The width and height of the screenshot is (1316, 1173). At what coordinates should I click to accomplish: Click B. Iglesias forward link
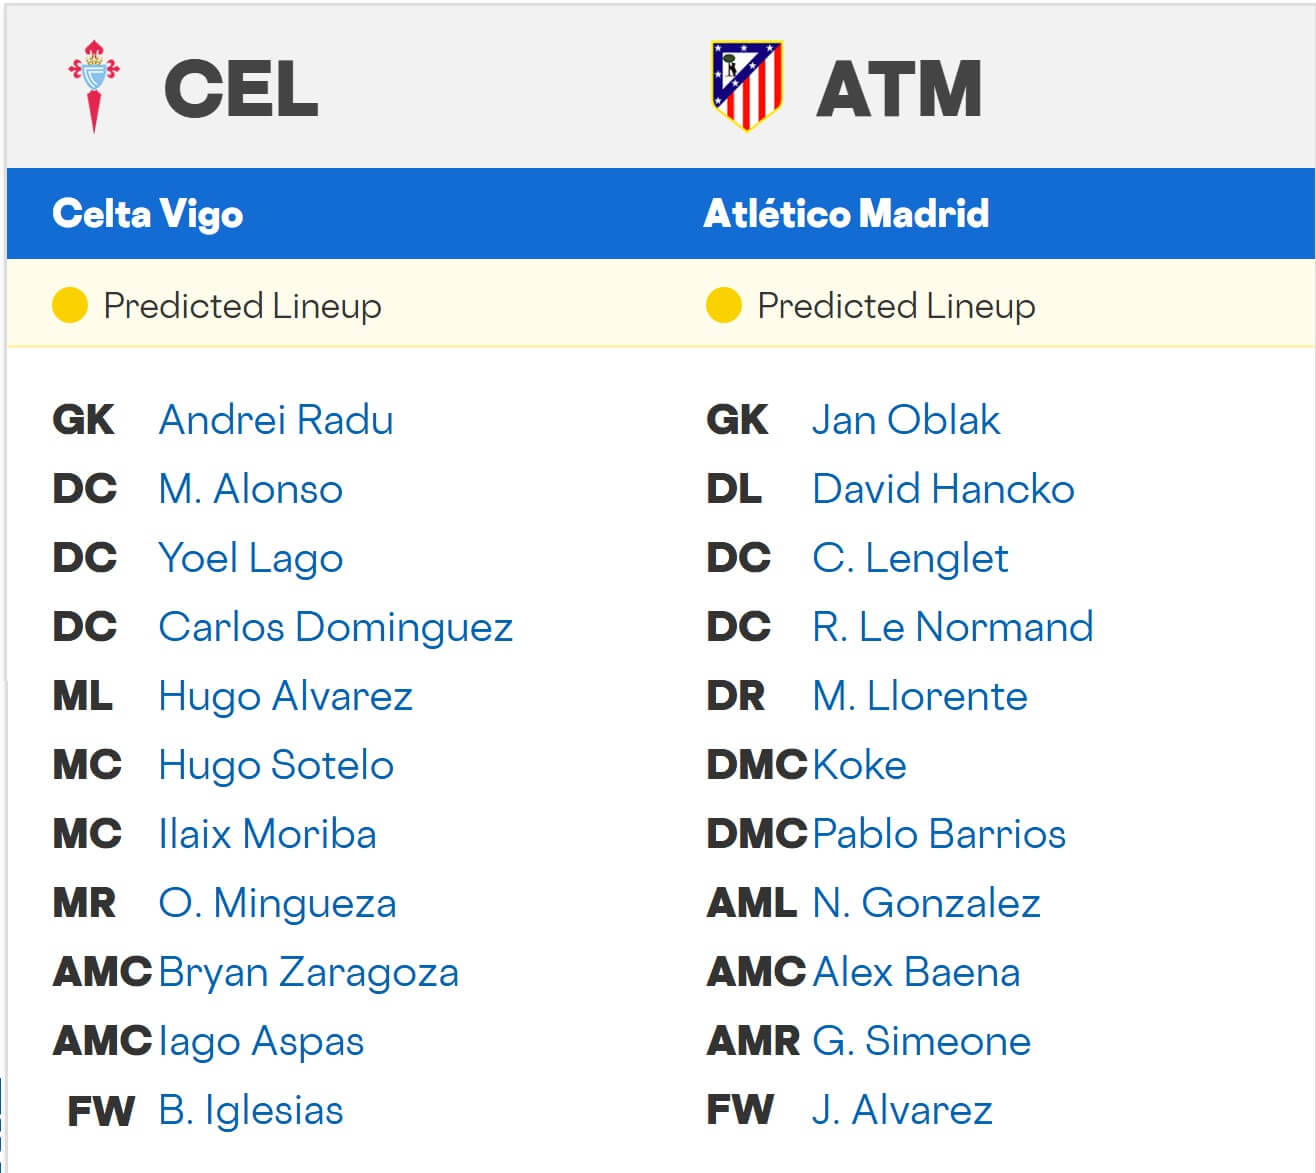251,1110
